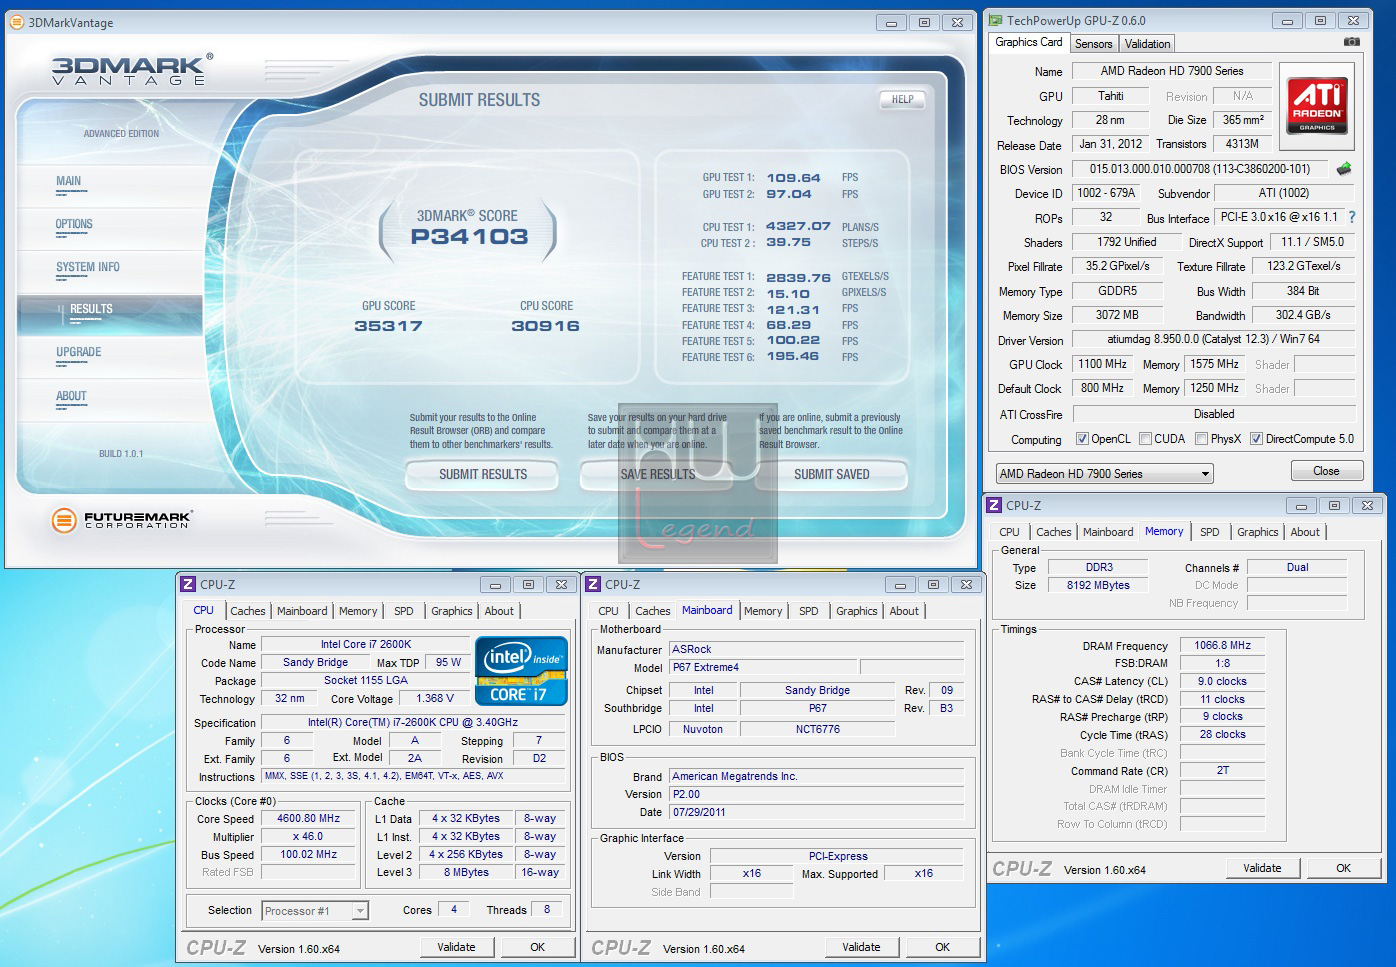Click the Driver Version field in GPU-Z
The width and height of the screenshot is (1396, 967).
pyautogui.click(x=1213, y=340)
